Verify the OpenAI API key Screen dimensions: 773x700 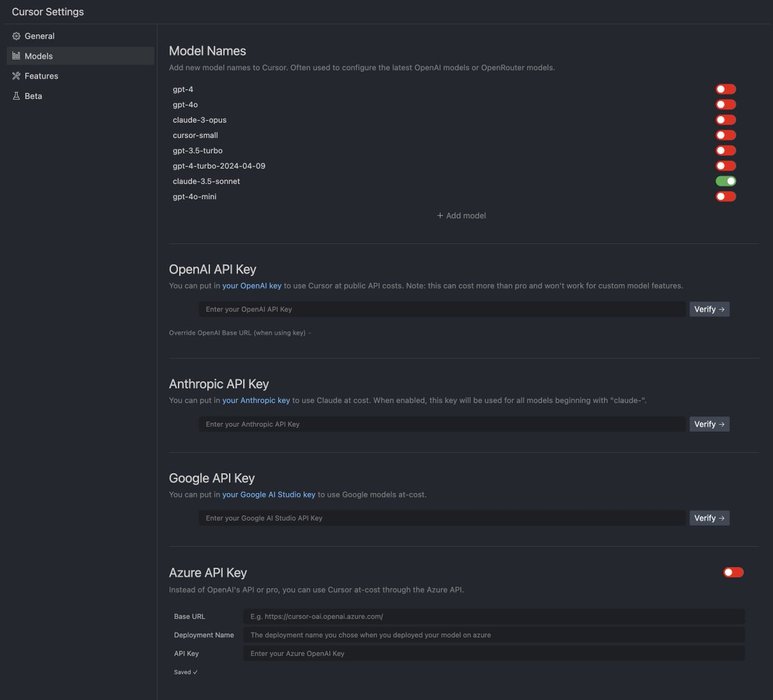(709, 309)
